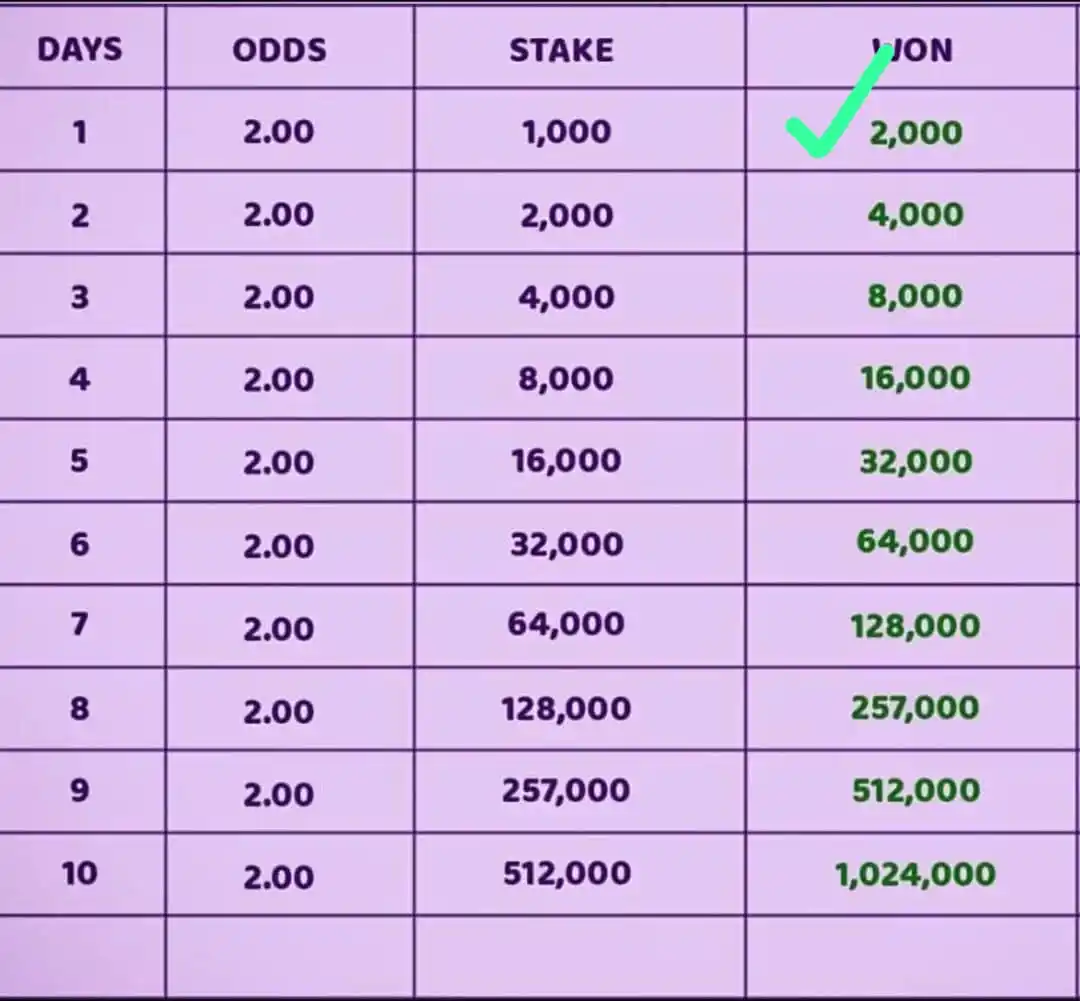Select day 10 row number
This screenshot has height=1001, width=1080.
coord(79,873)
